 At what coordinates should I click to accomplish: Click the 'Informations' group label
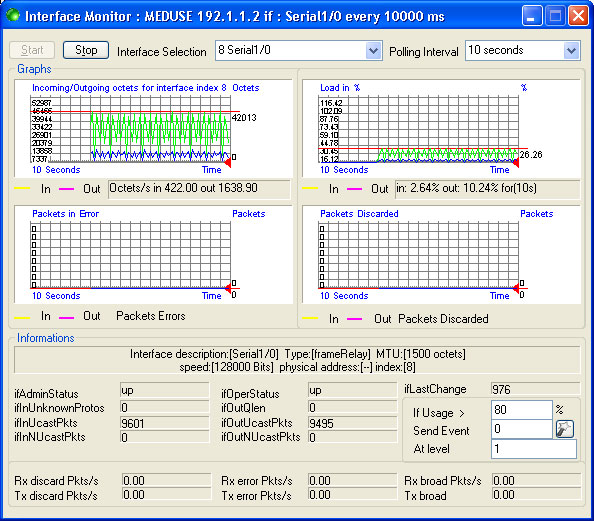coord(45,338)
